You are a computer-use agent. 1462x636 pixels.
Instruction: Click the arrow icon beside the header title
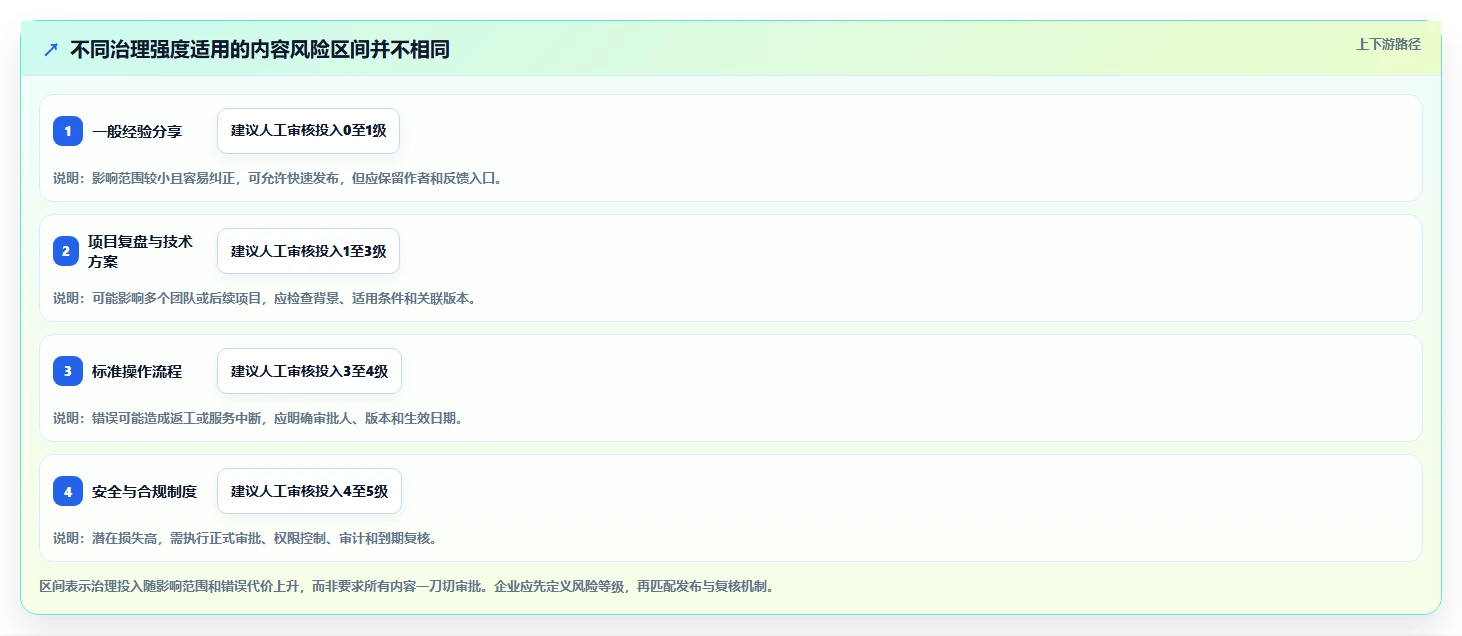[x=51, y=49]
